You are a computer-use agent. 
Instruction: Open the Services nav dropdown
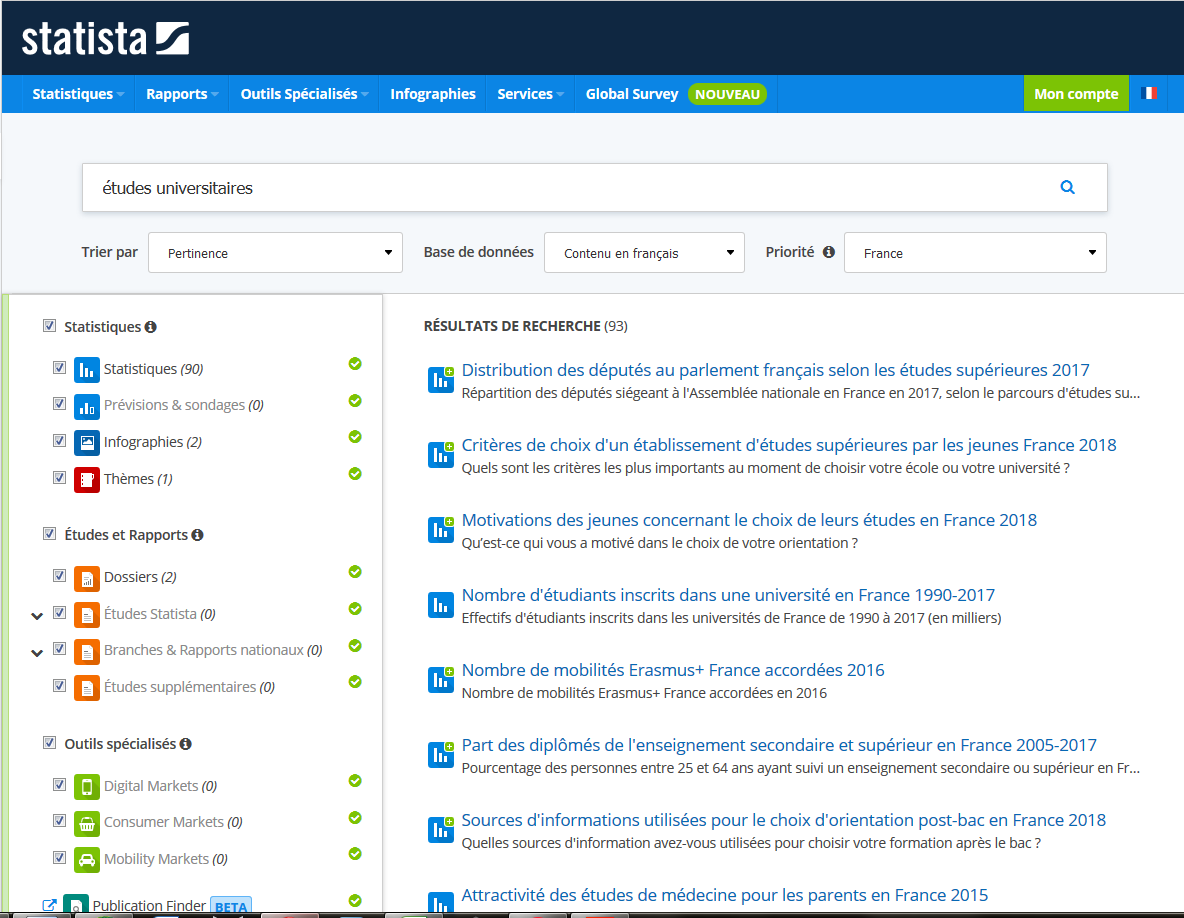point(530,94)
